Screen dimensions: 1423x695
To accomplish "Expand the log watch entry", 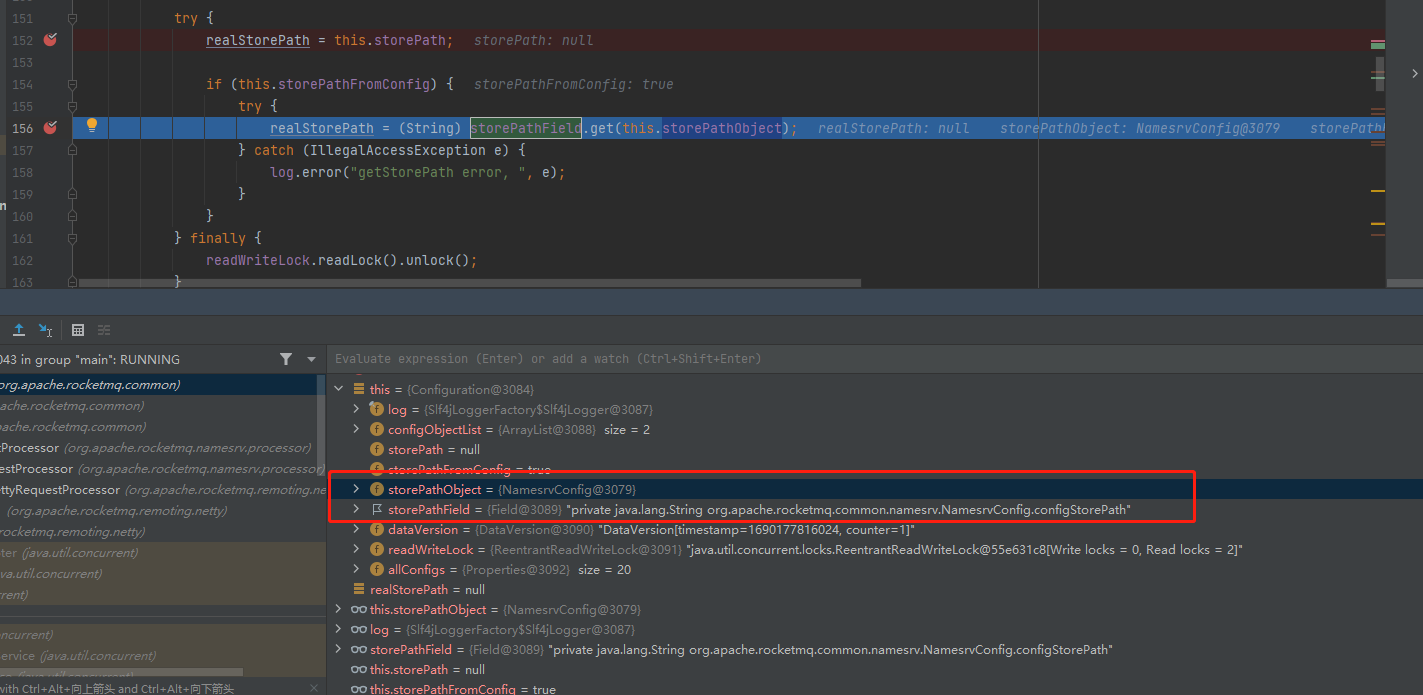I will coord(339,629).
